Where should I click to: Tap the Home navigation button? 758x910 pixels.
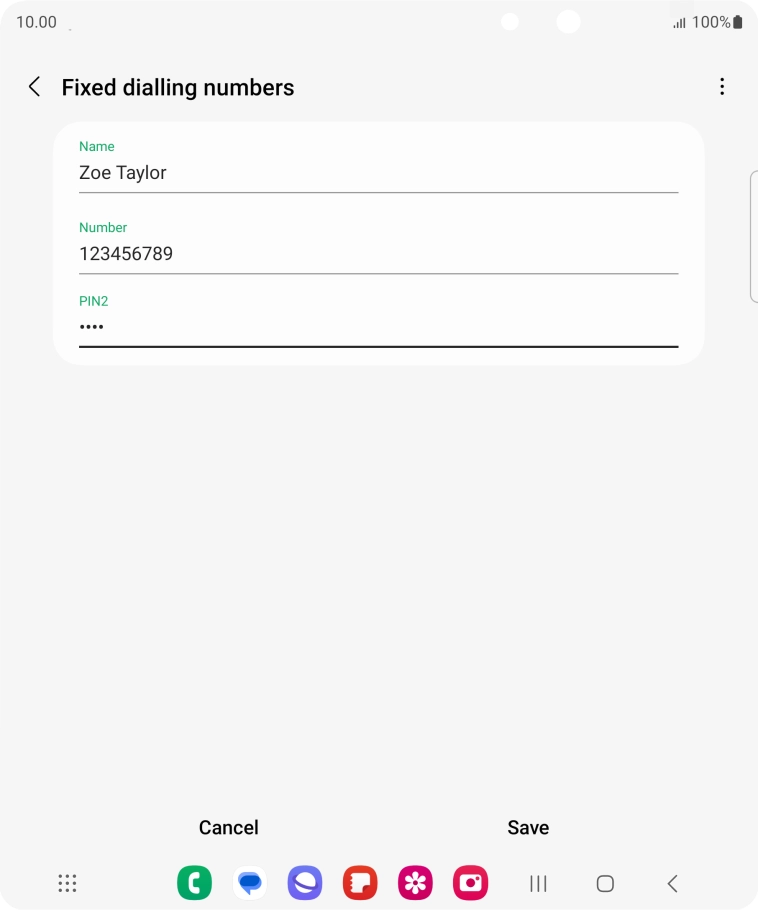coord(604,883)
